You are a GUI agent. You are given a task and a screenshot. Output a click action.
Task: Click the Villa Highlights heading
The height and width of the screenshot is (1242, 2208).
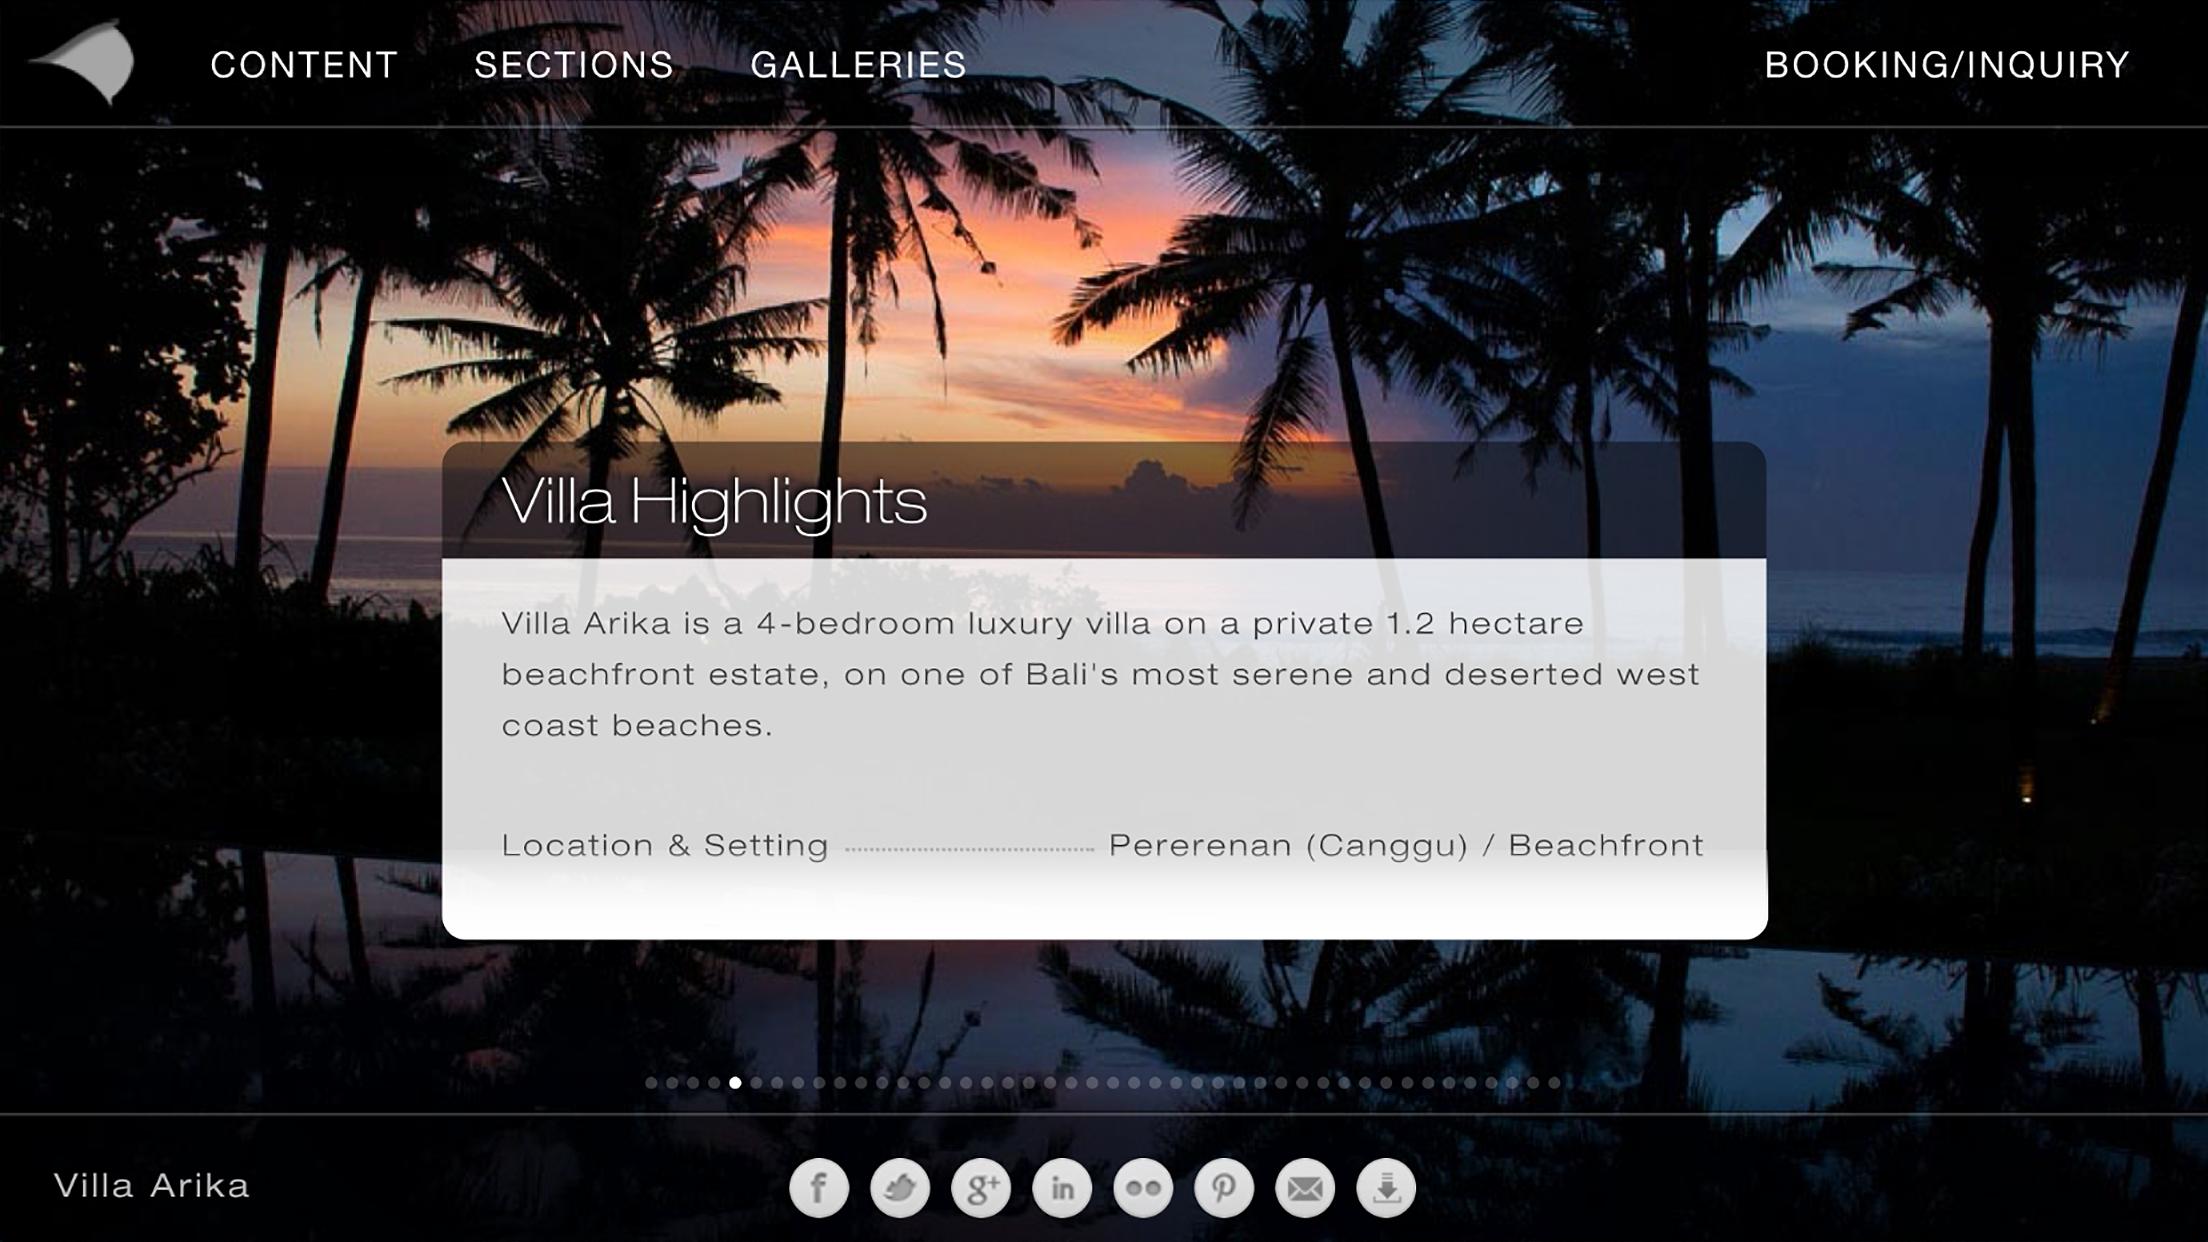[714, 502]
